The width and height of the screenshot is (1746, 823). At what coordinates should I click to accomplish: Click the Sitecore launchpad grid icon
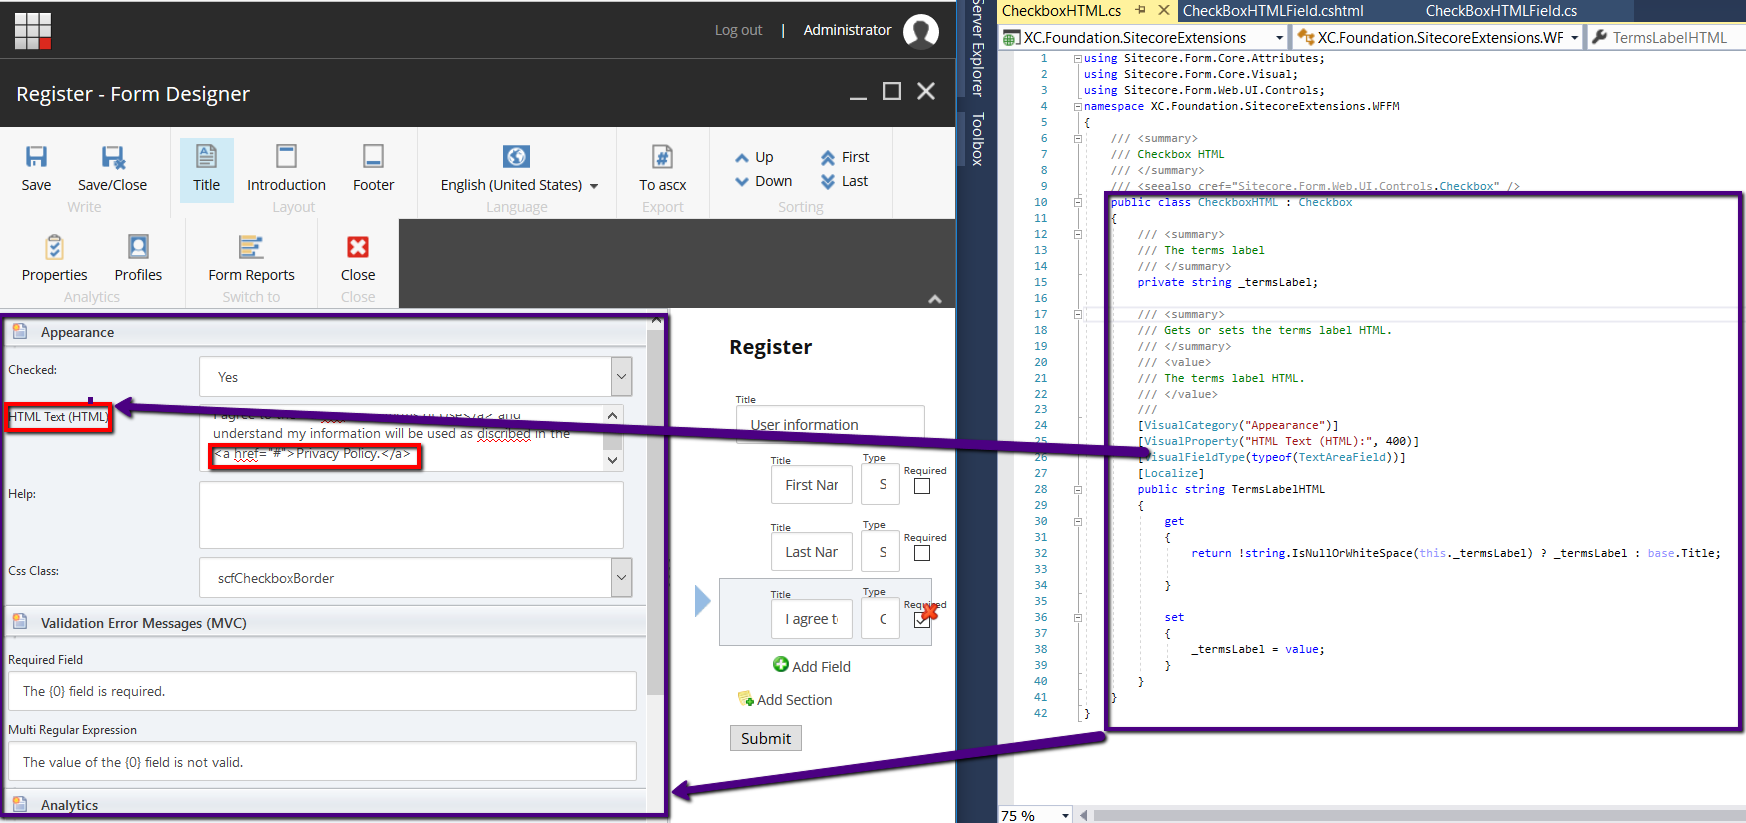[x=32, y=30]
